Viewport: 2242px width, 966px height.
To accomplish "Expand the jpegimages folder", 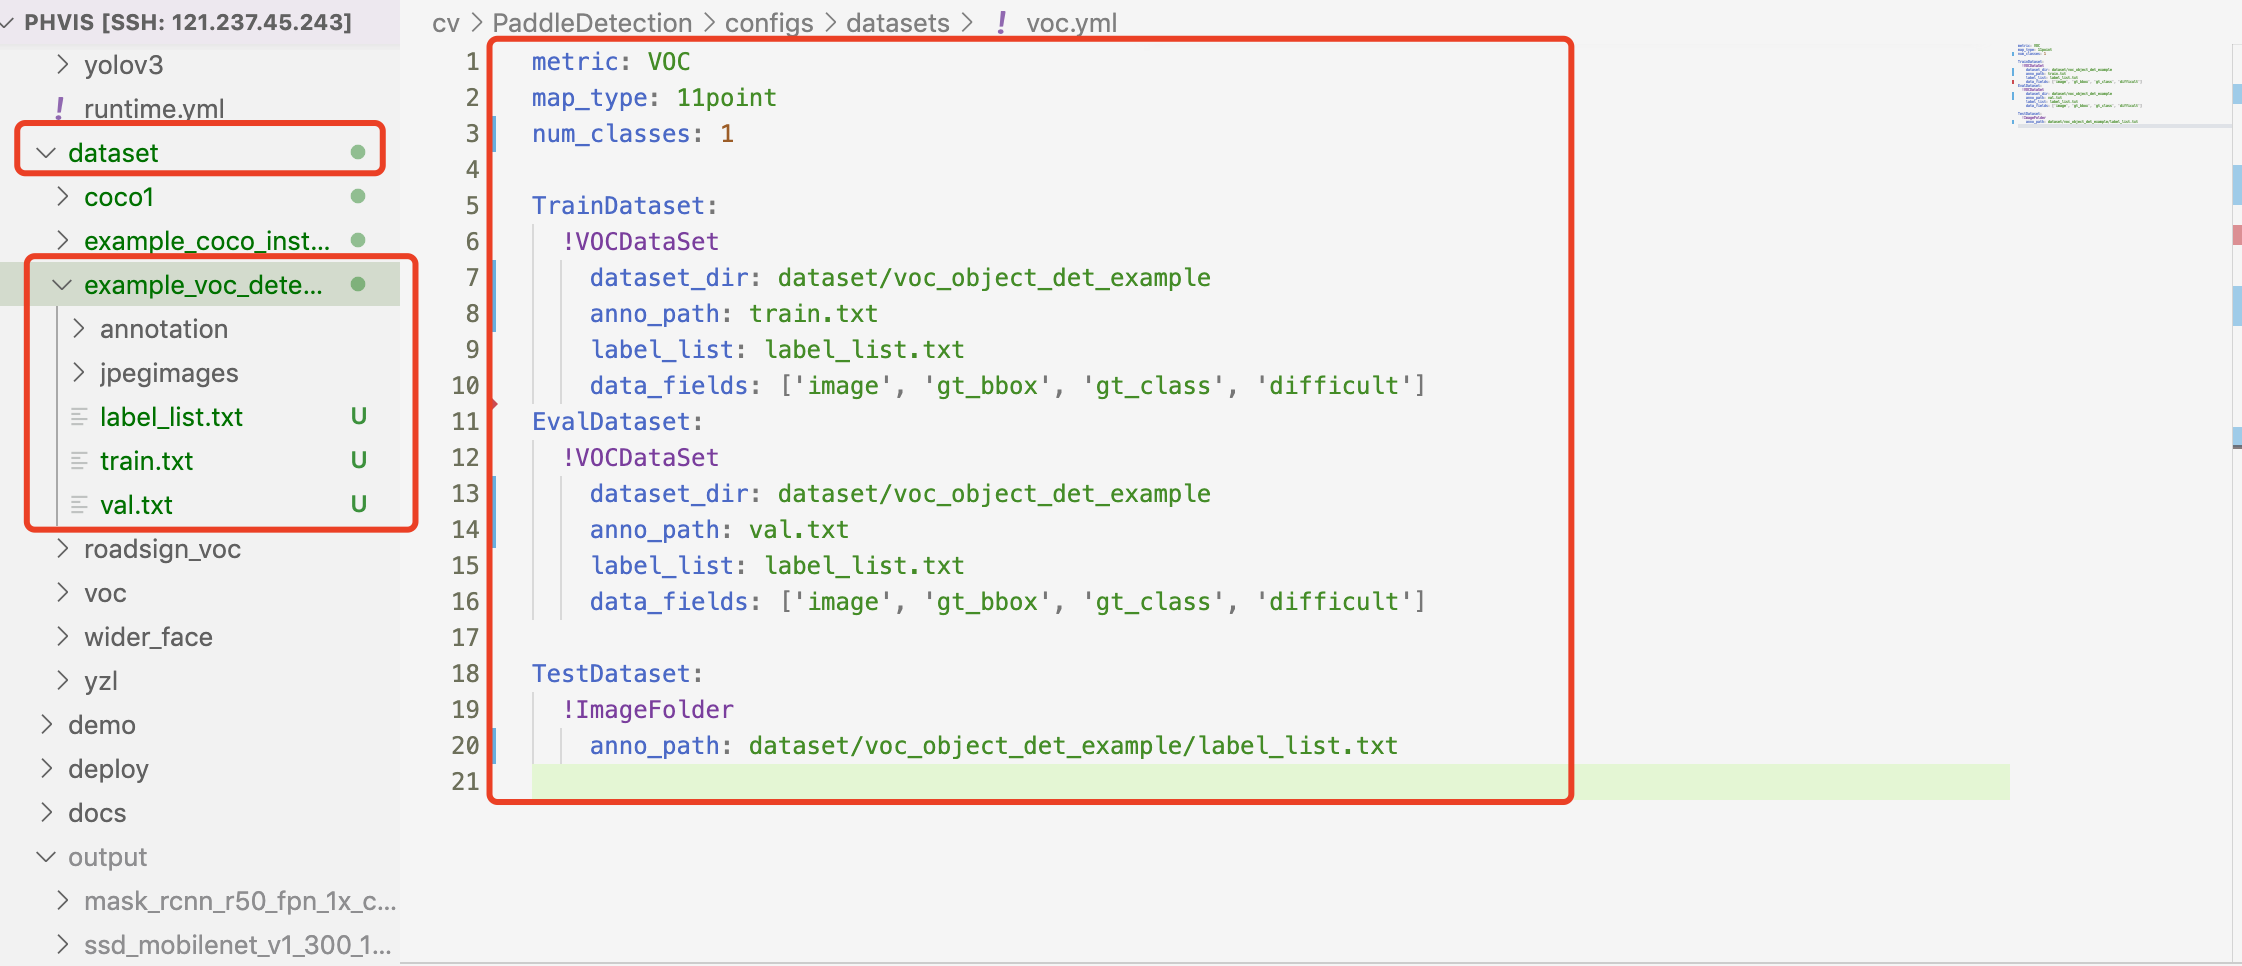I will (x=79, y=373).
